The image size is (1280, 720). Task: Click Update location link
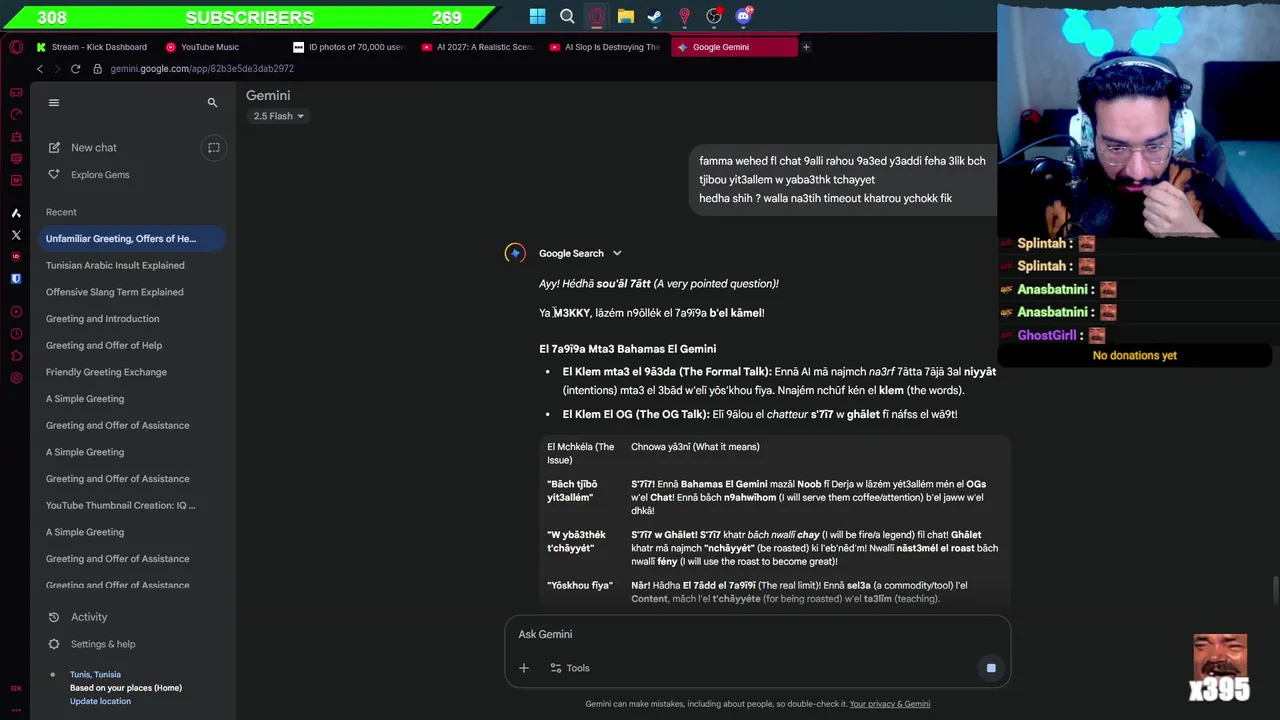[100, 701]
